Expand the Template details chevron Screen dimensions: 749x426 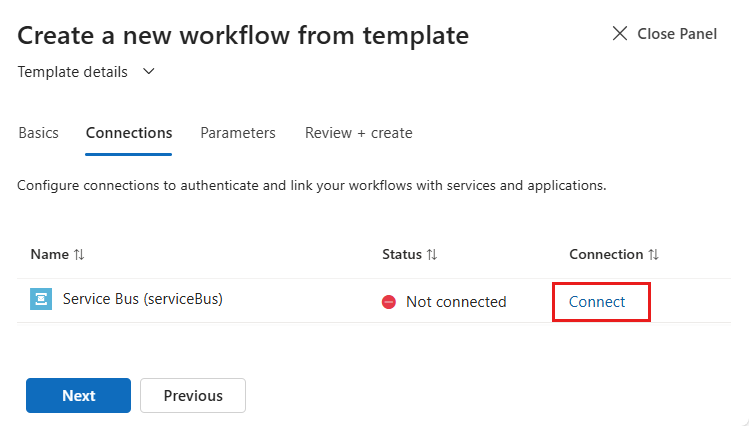coord(149,72)
